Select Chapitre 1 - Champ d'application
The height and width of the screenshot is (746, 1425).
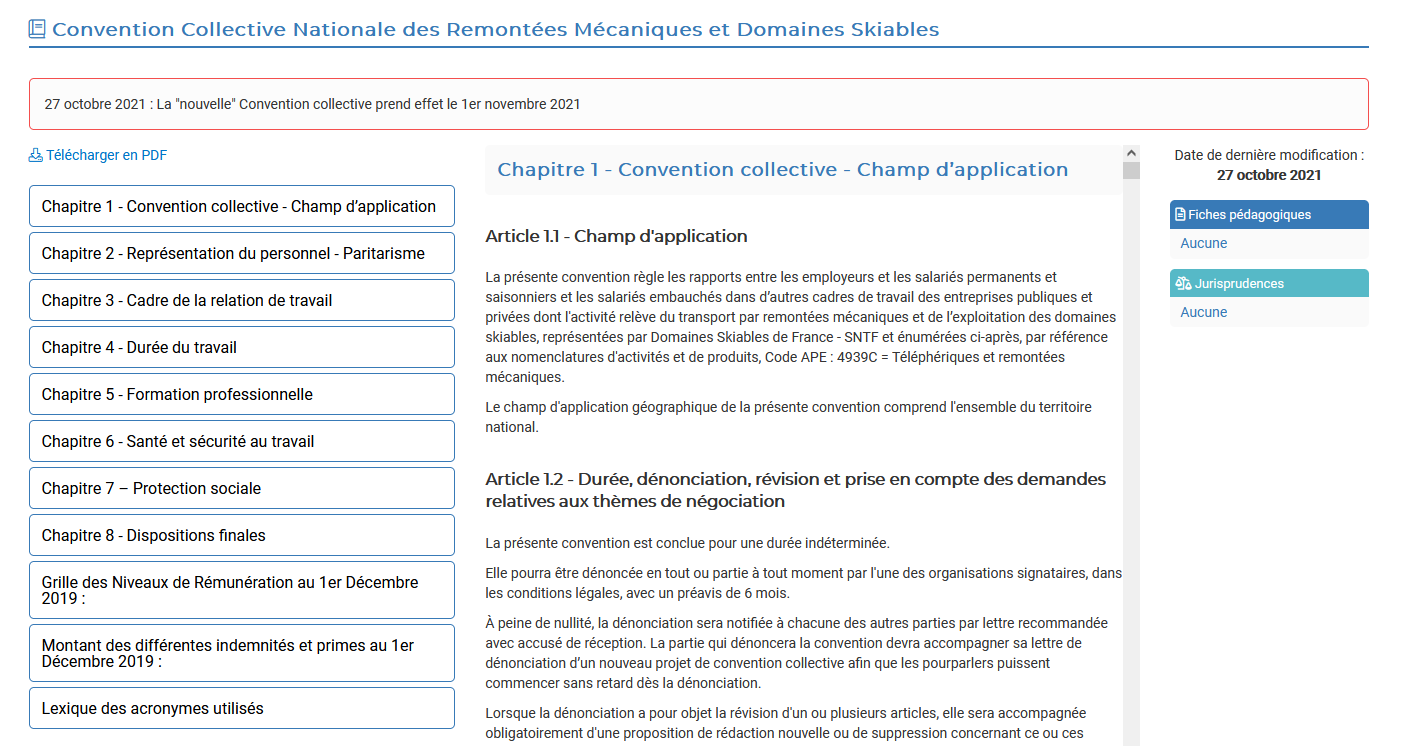coord(241,207)
